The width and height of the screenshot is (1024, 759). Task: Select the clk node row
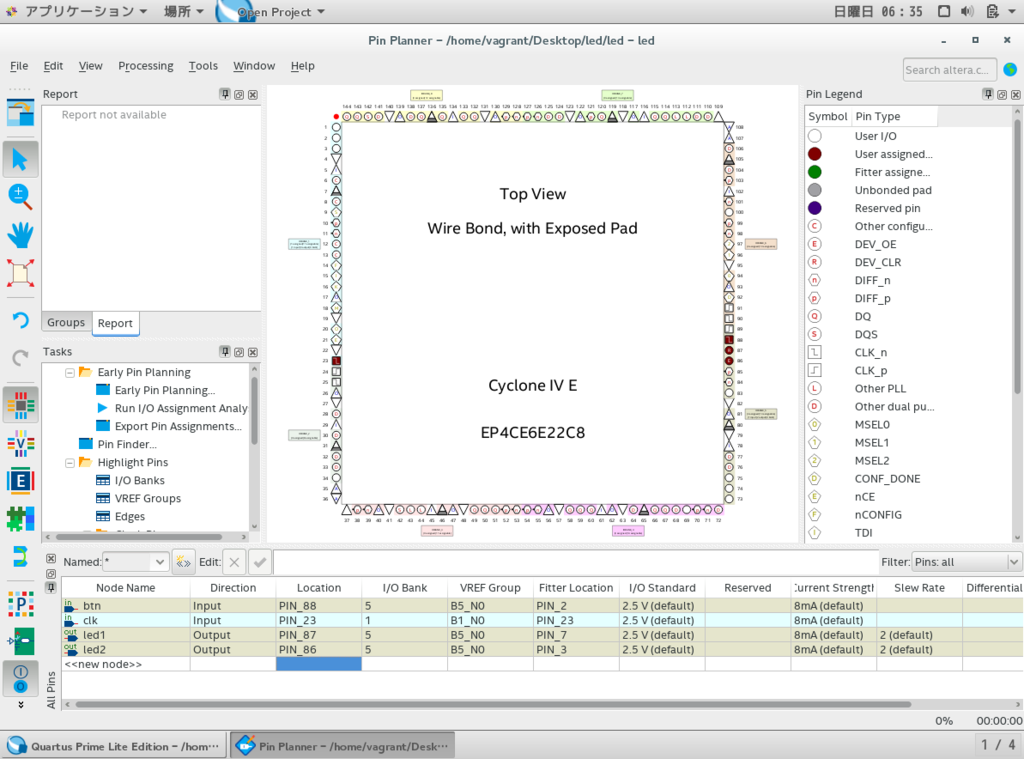click(x=542, y=621)
